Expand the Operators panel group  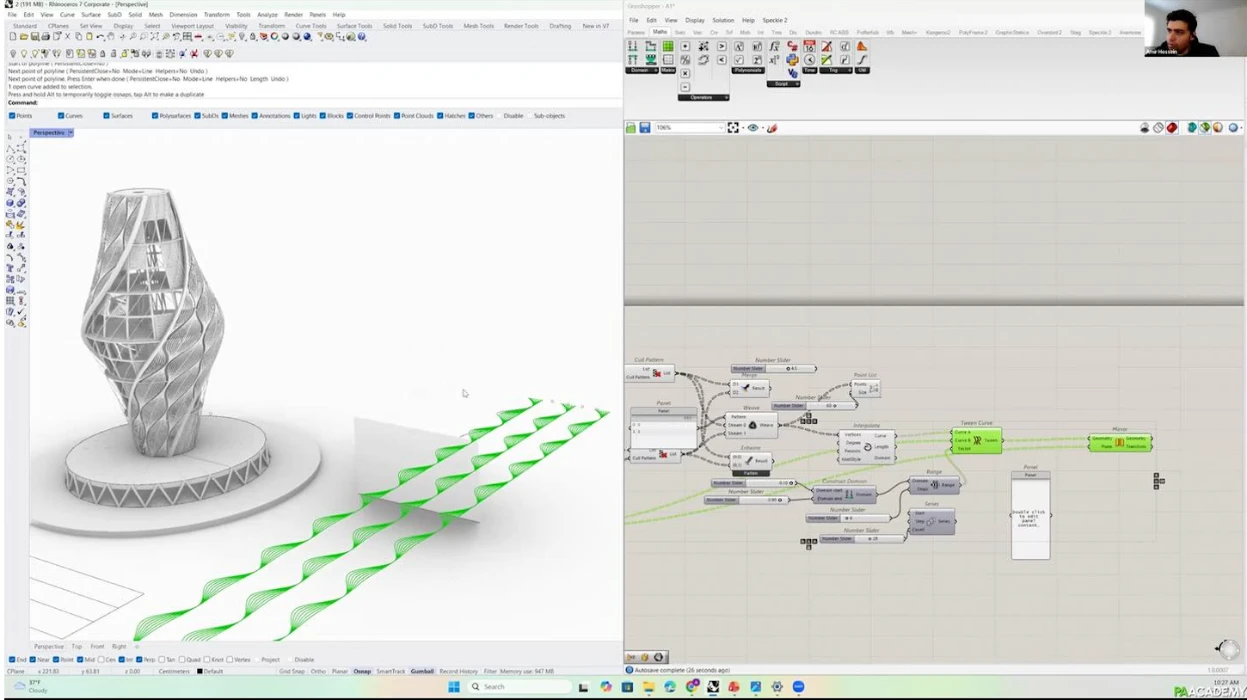(x=703, y=97)
